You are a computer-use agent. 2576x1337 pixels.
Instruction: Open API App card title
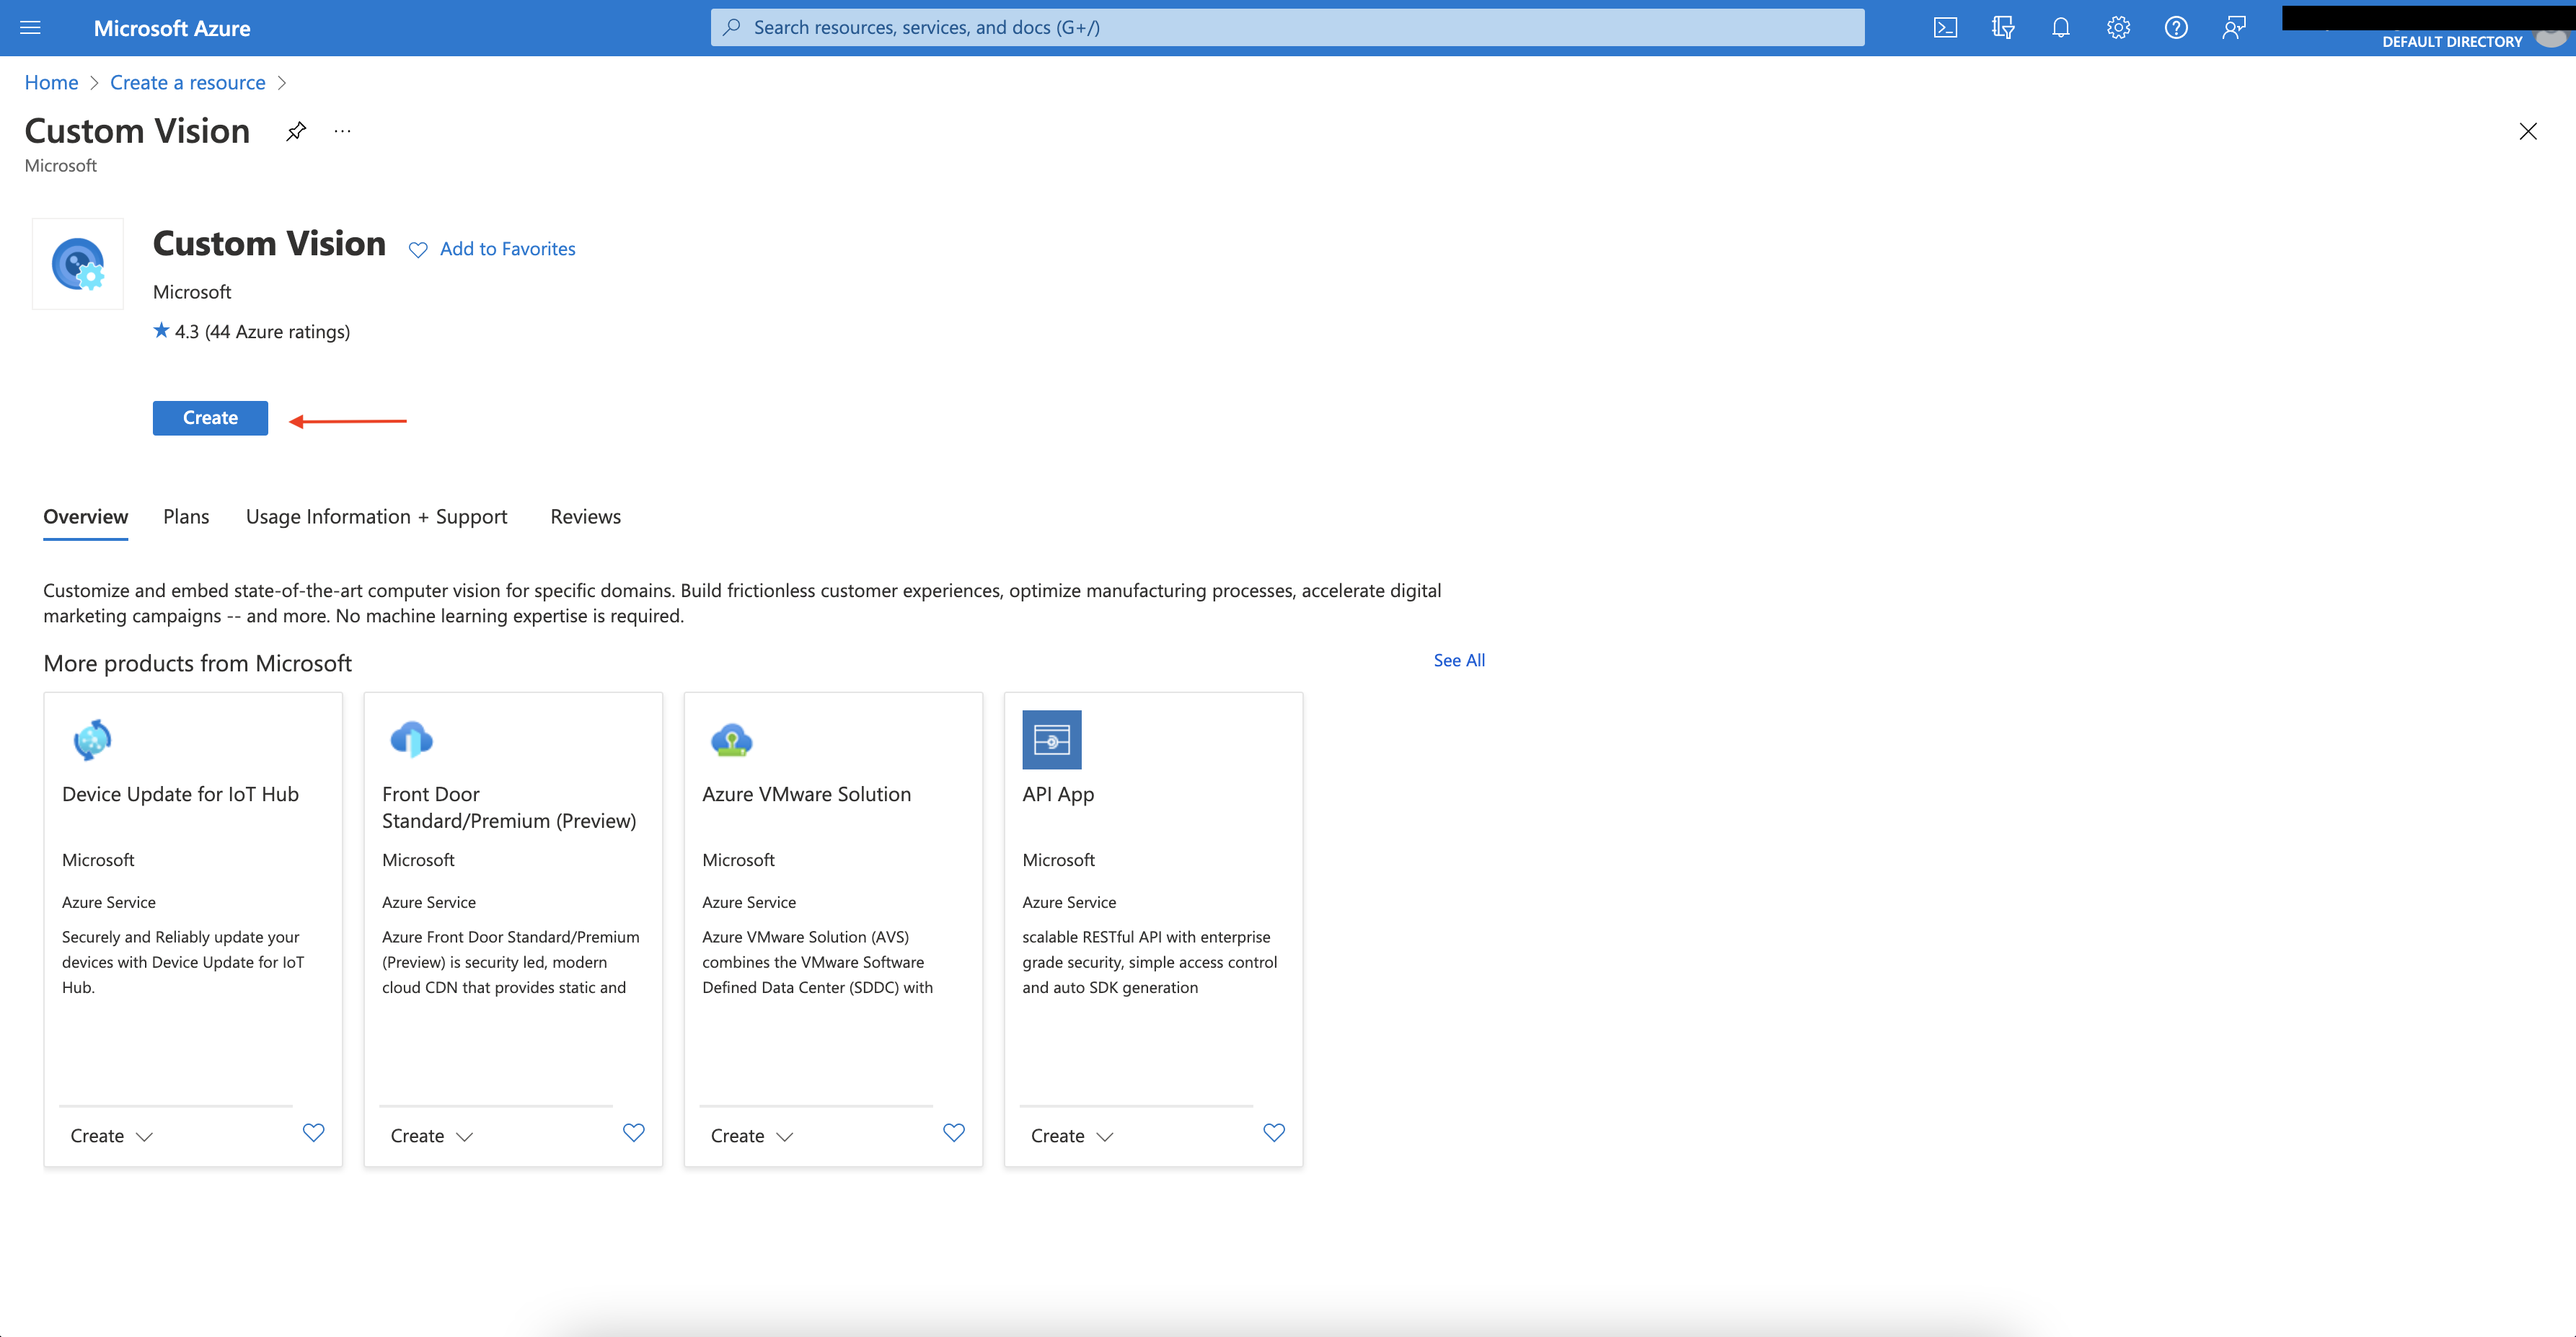[x=1058, y=795]
